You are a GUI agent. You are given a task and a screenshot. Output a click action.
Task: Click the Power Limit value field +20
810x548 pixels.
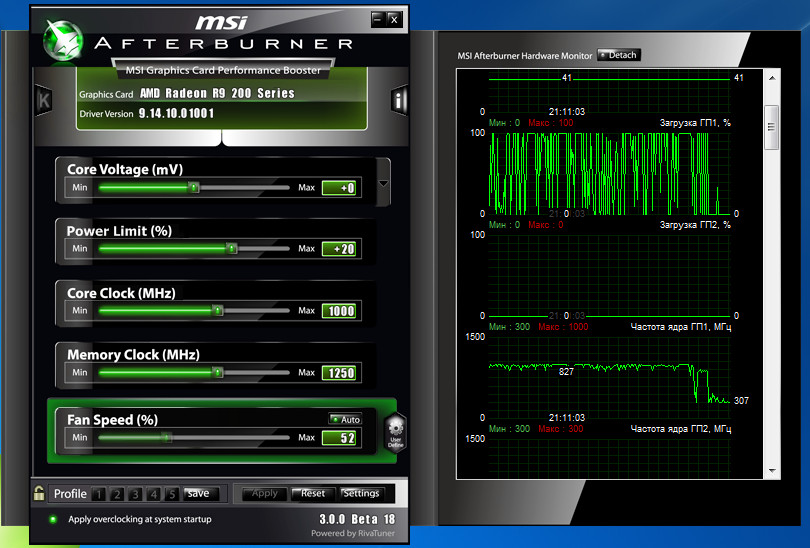click(x=339, y=249)
